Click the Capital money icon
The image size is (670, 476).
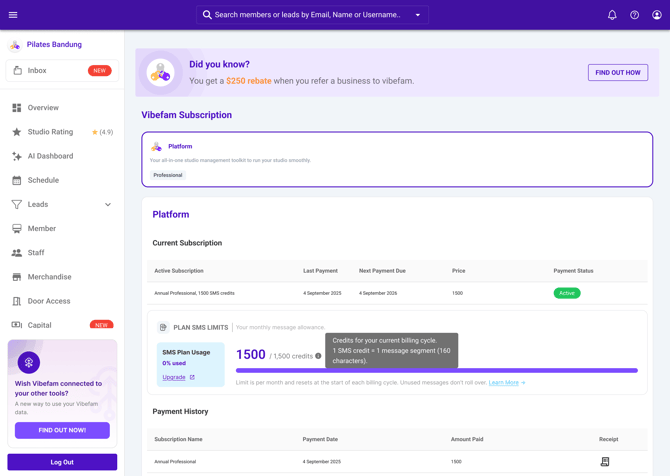pyautogui.click(x=17, y=325)
